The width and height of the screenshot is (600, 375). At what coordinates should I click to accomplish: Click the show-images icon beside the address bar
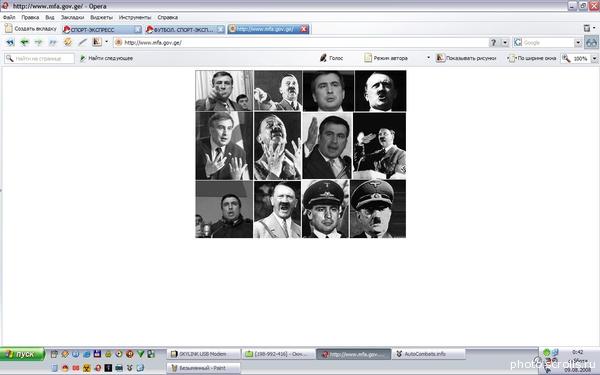(97, 42)
